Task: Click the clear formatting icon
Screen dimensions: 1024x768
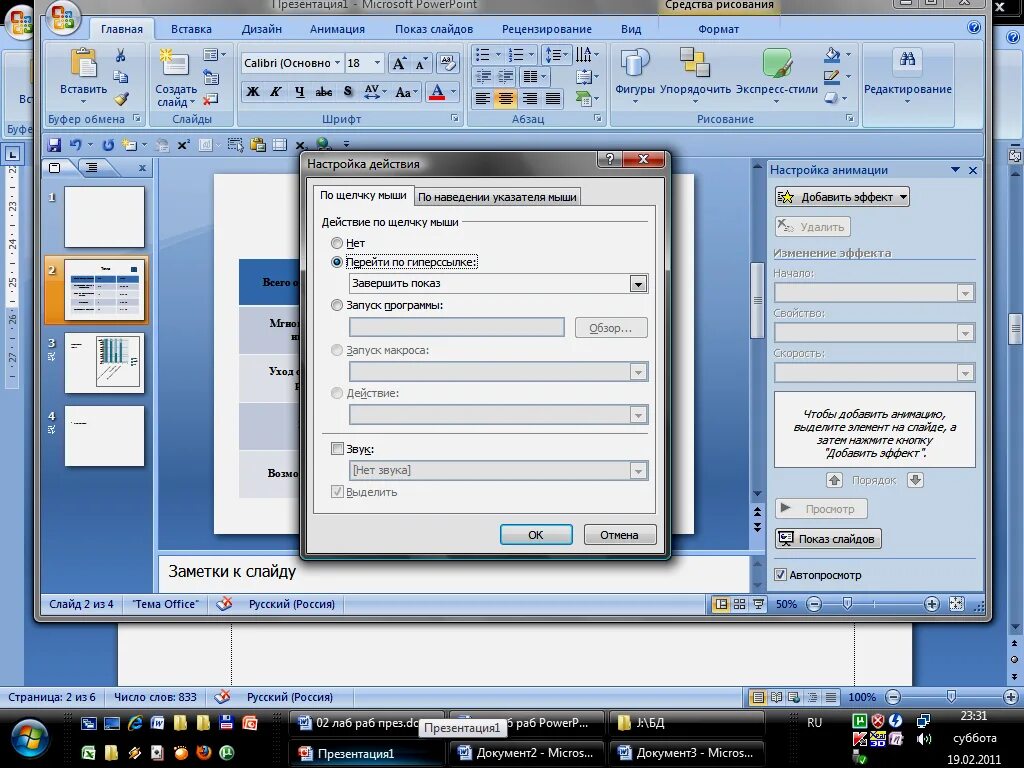Action: [447, 63]
